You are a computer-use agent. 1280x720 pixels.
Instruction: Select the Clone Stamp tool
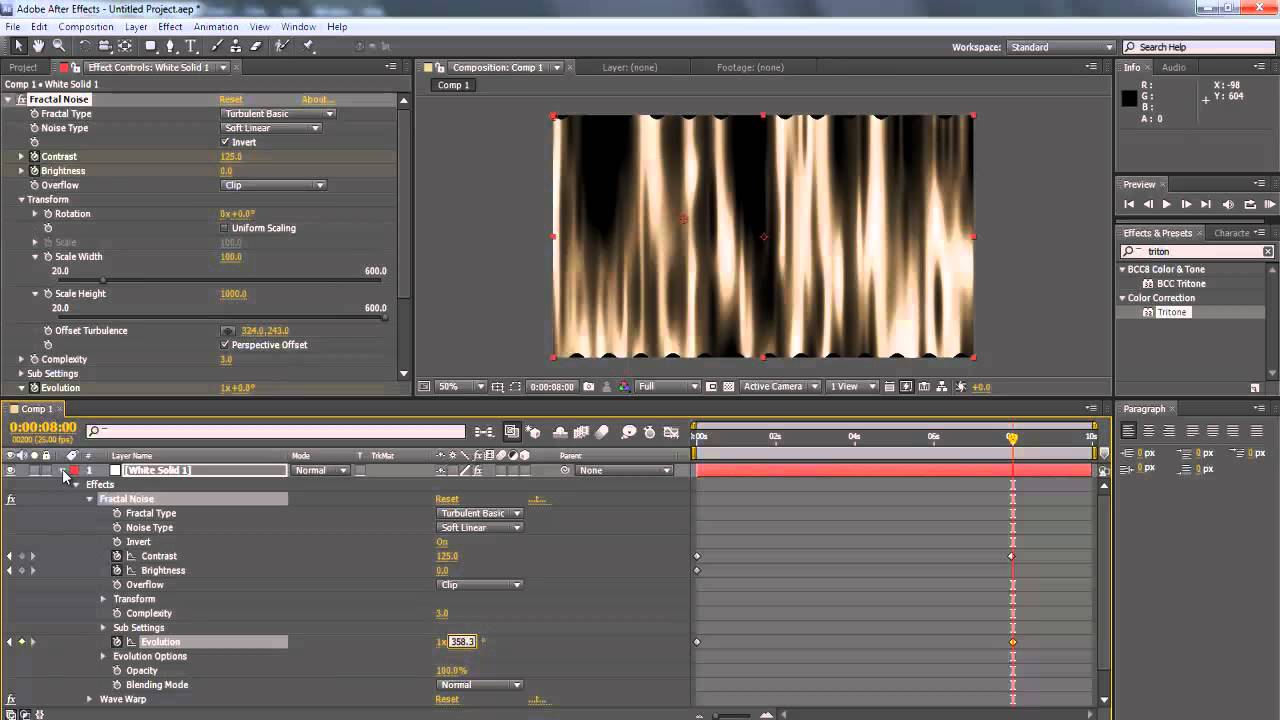click(x=235, y=46)
